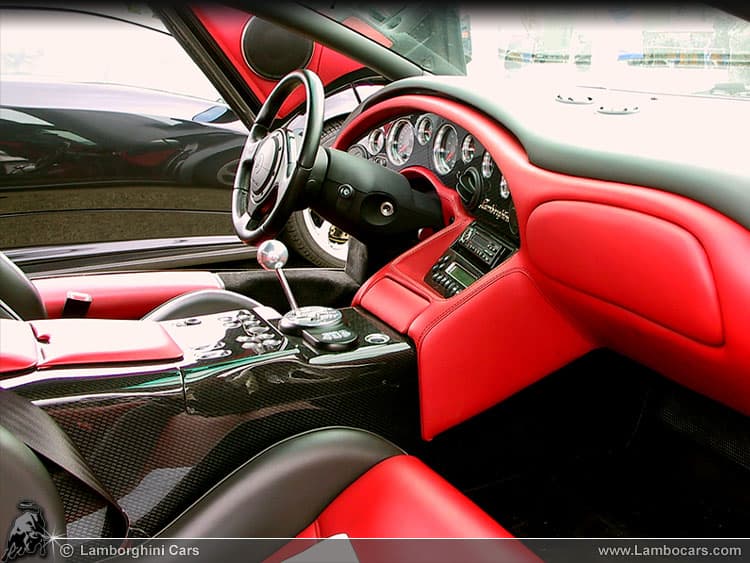Click the red leather armrest lid

[105, 342]
